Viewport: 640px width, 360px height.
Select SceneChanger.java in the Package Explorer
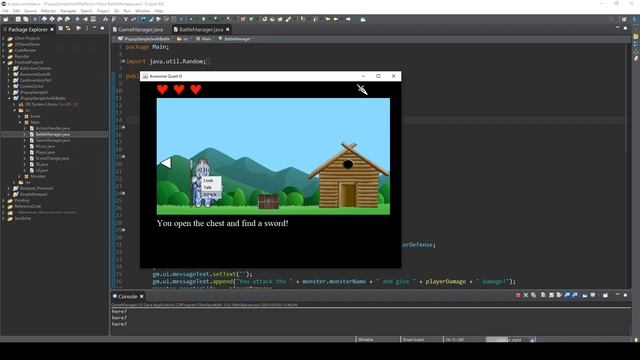click(52, 158)
